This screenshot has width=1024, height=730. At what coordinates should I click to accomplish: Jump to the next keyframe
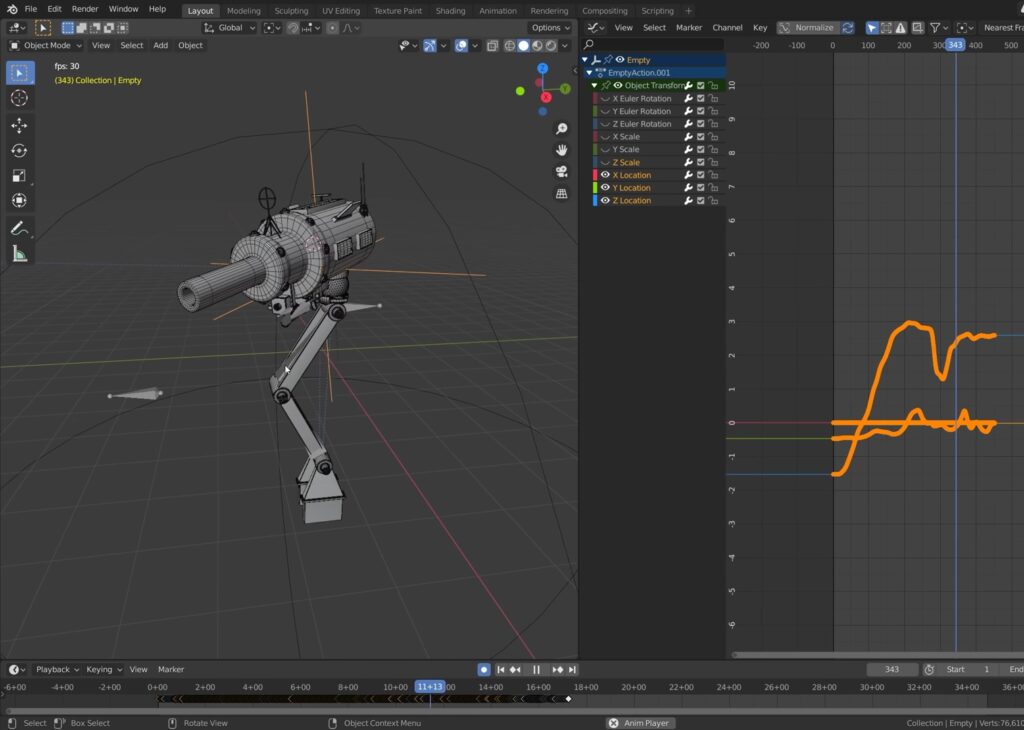click(x=558, y=669)
